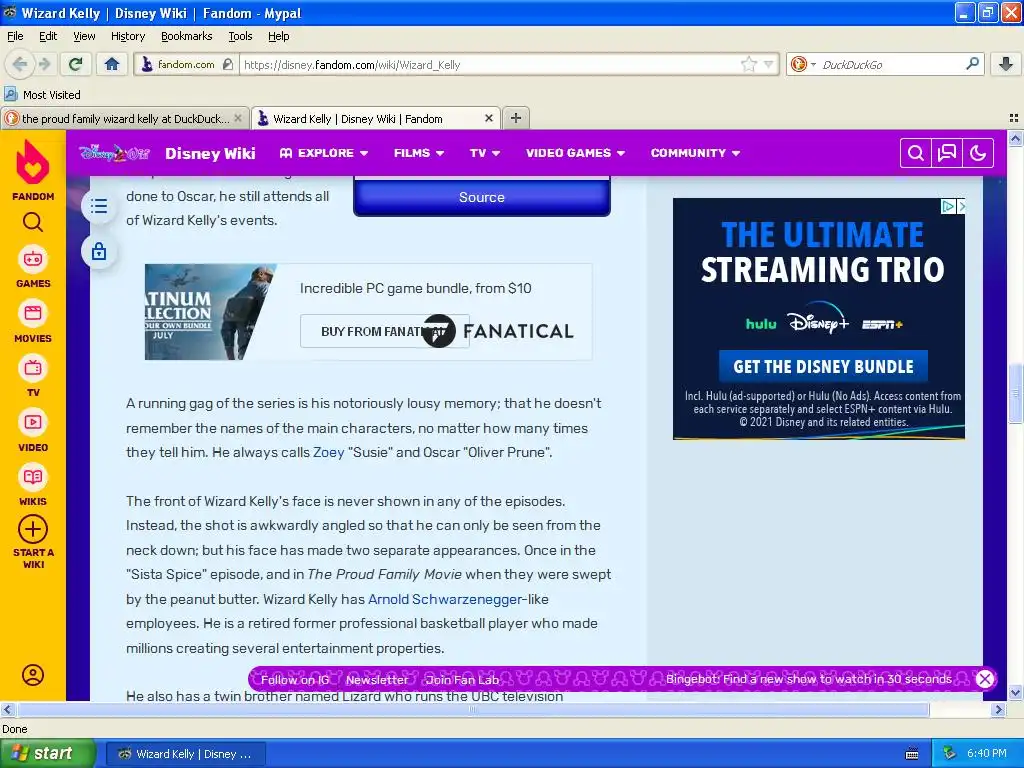Click Get the Disney Bundle button
Image resolution: width=1024 pixels, height=768 pixels.
pyautogui.click(x=823, y=366)
